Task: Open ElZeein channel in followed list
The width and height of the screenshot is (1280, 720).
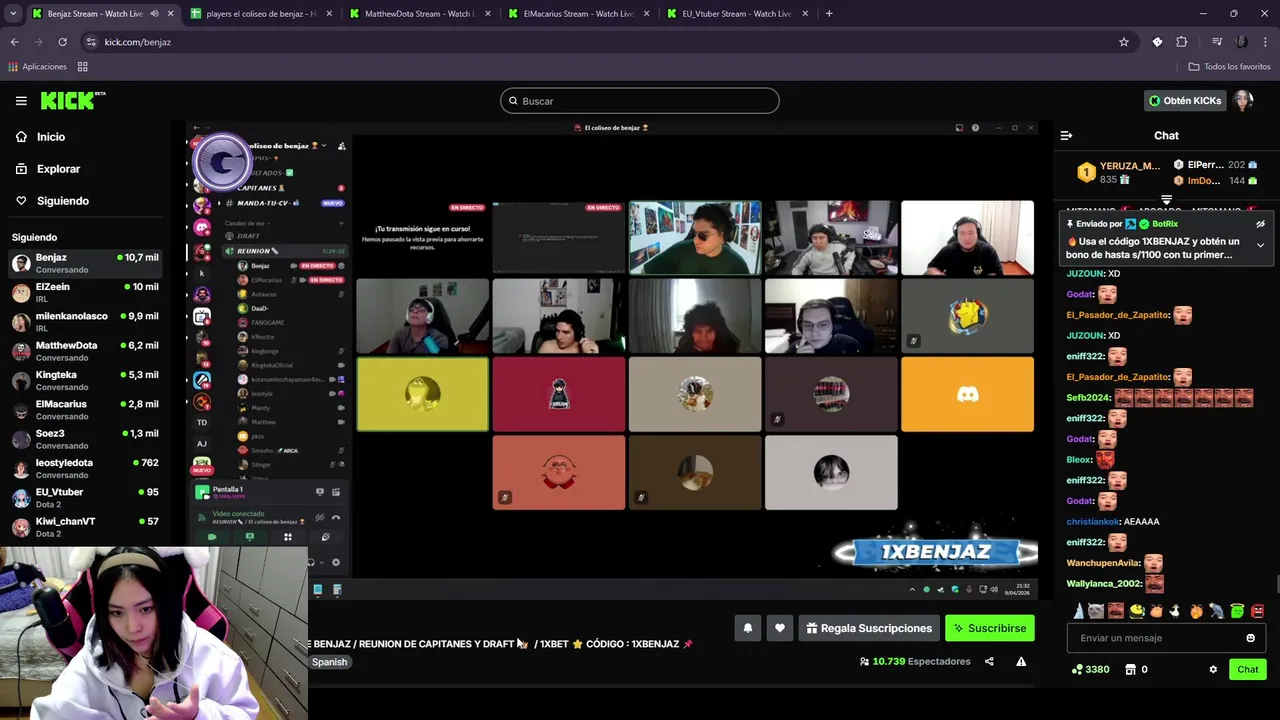Action: [x=85, y=292]
